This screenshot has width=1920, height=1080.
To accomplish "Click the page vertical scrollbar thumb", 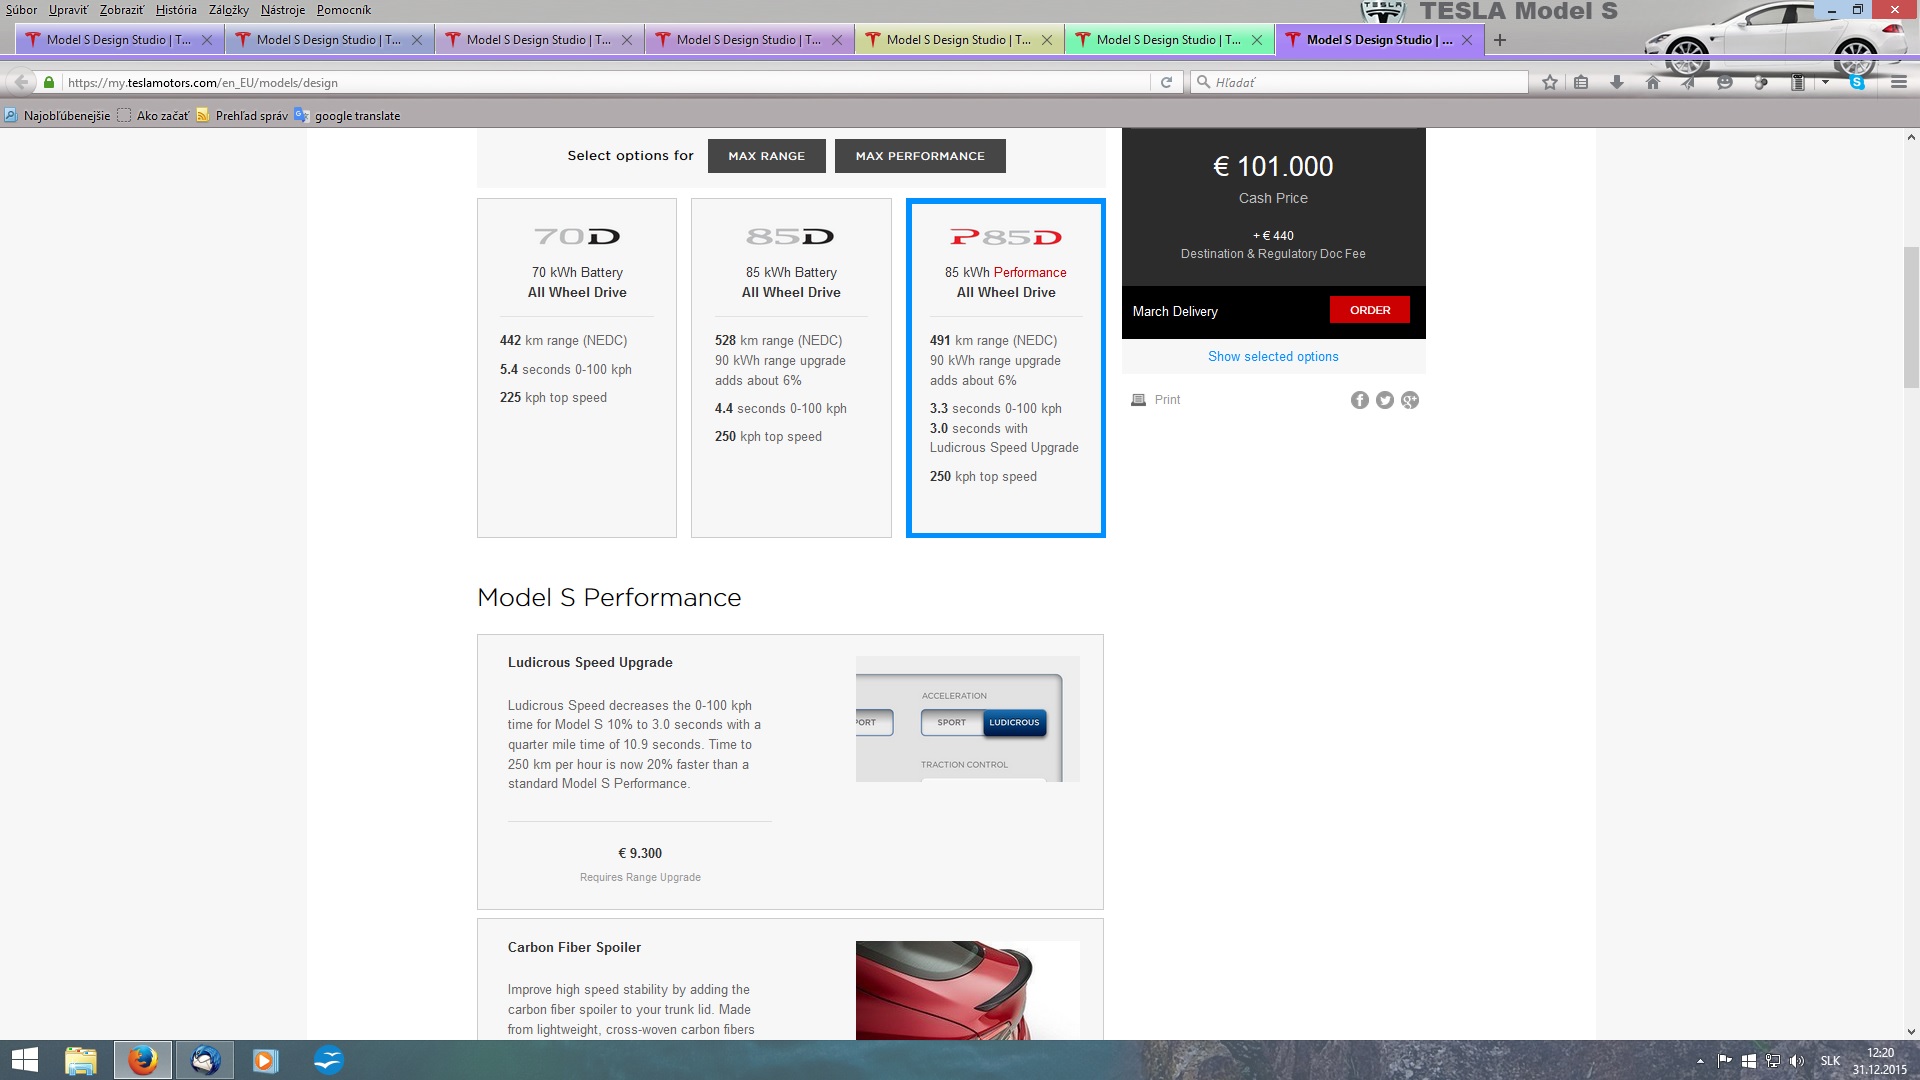I will coord(1911,317).
